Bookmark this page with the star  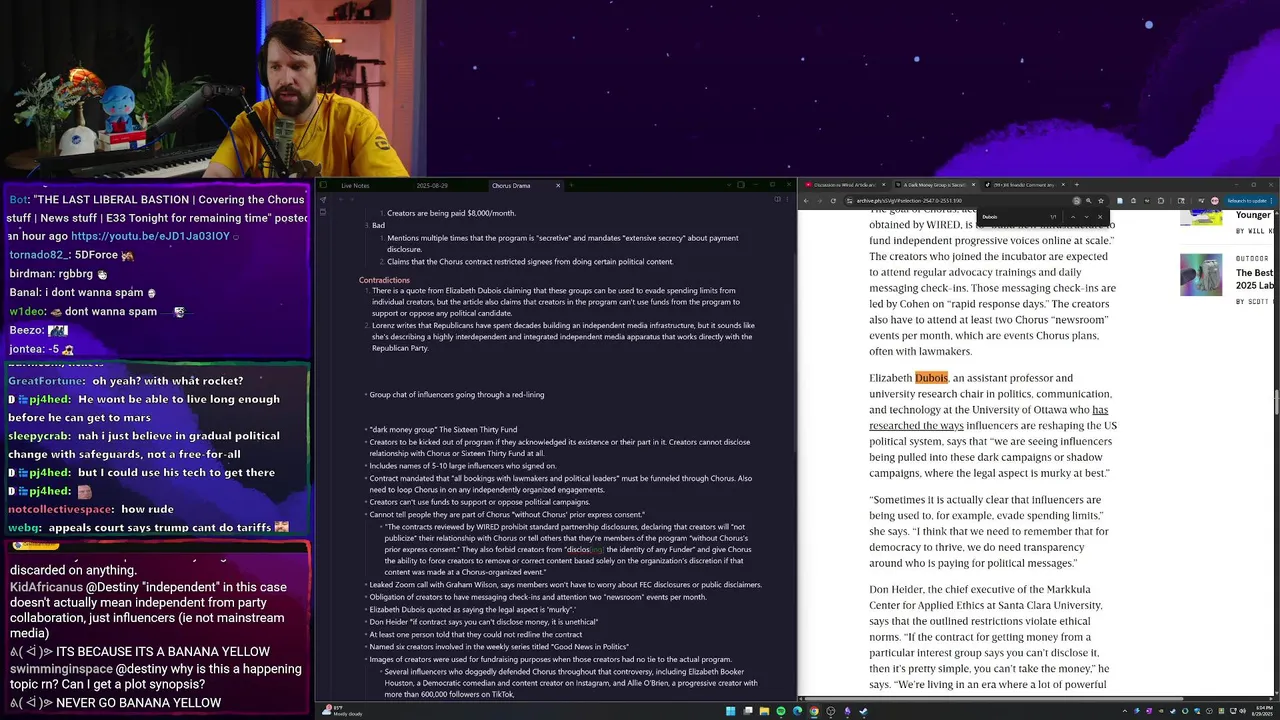point(1101,201)
